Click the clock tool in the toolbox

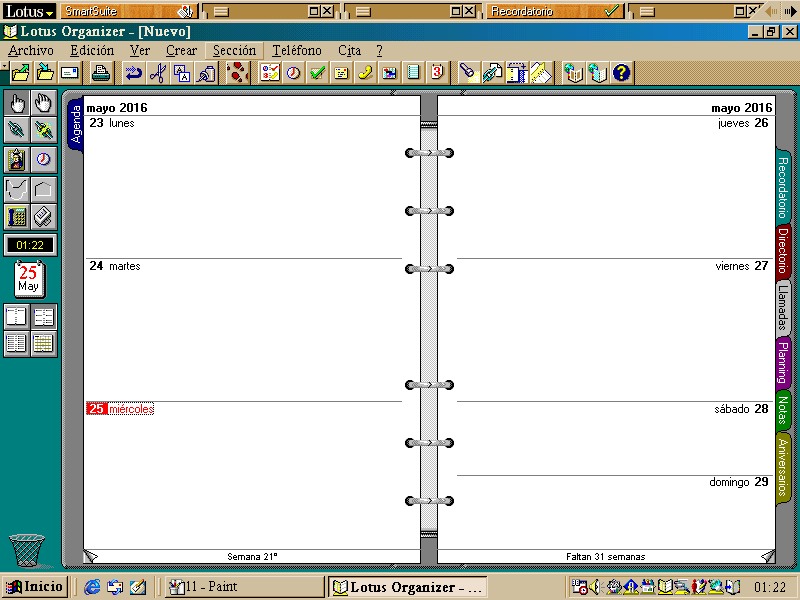click(x=43, y=160)
